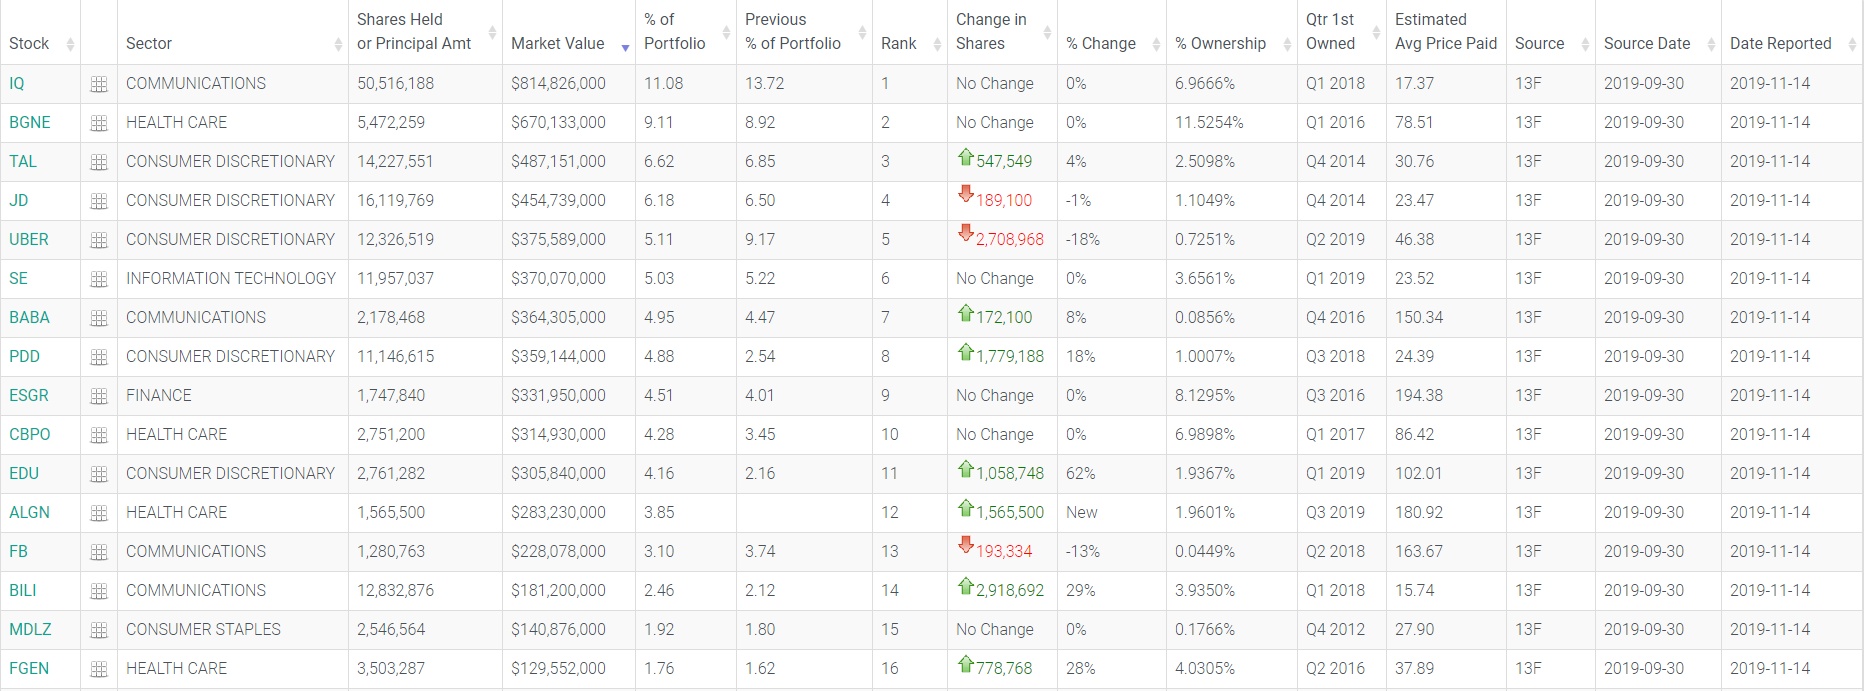Open the JD ticker link
The height and width of the screenshot is (691, 1865).
19,201
